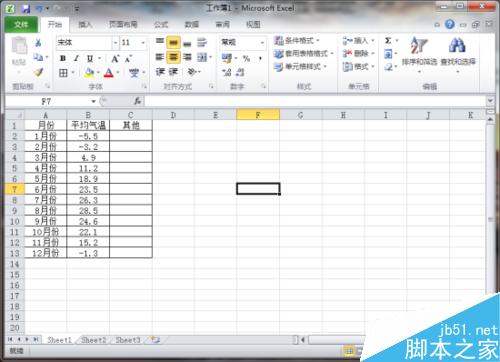Toggle middle vertical align
Viewport: 500px width, 362px height.
pyautogui.click(x=173, y=42)
